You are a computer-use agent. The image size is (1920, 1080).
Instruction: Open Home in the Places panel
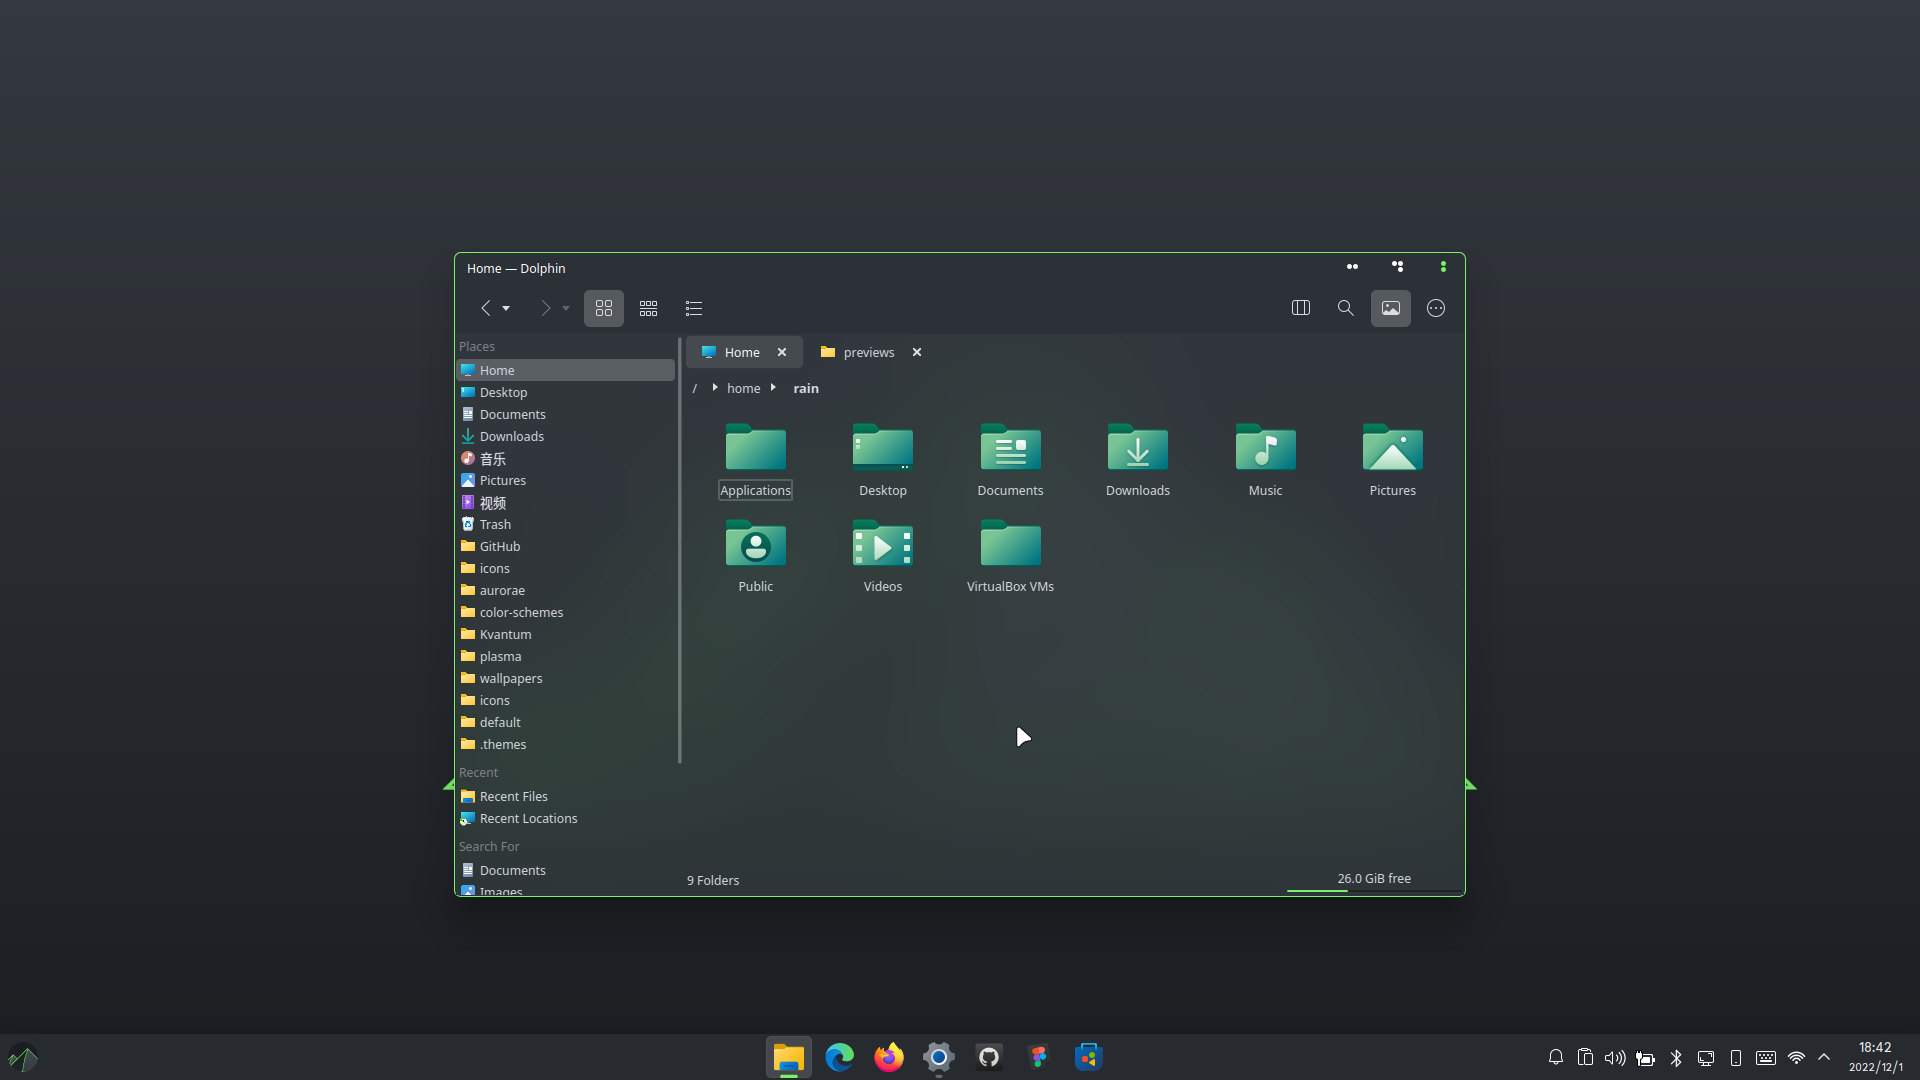tap(566, 370)
